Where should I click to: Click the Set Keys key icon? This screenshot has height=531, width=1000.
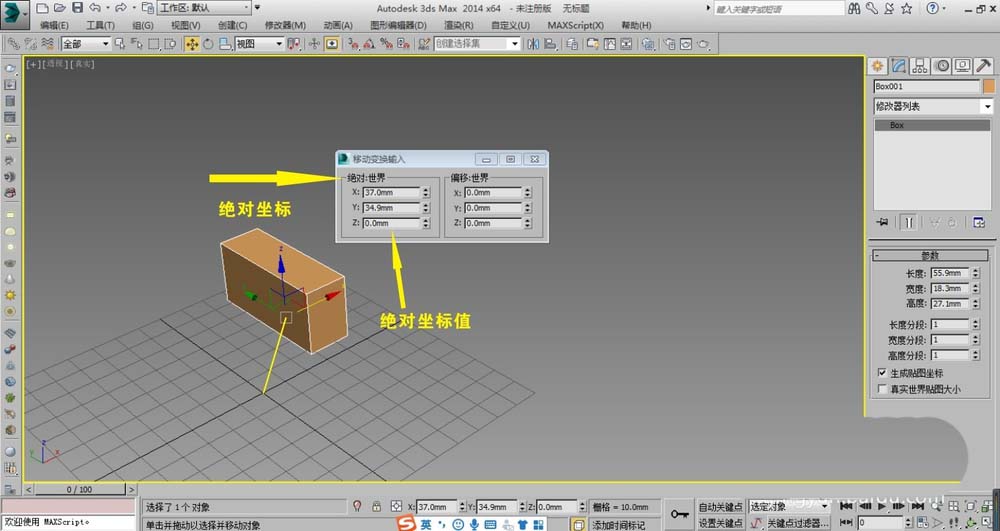pos(679,514)
